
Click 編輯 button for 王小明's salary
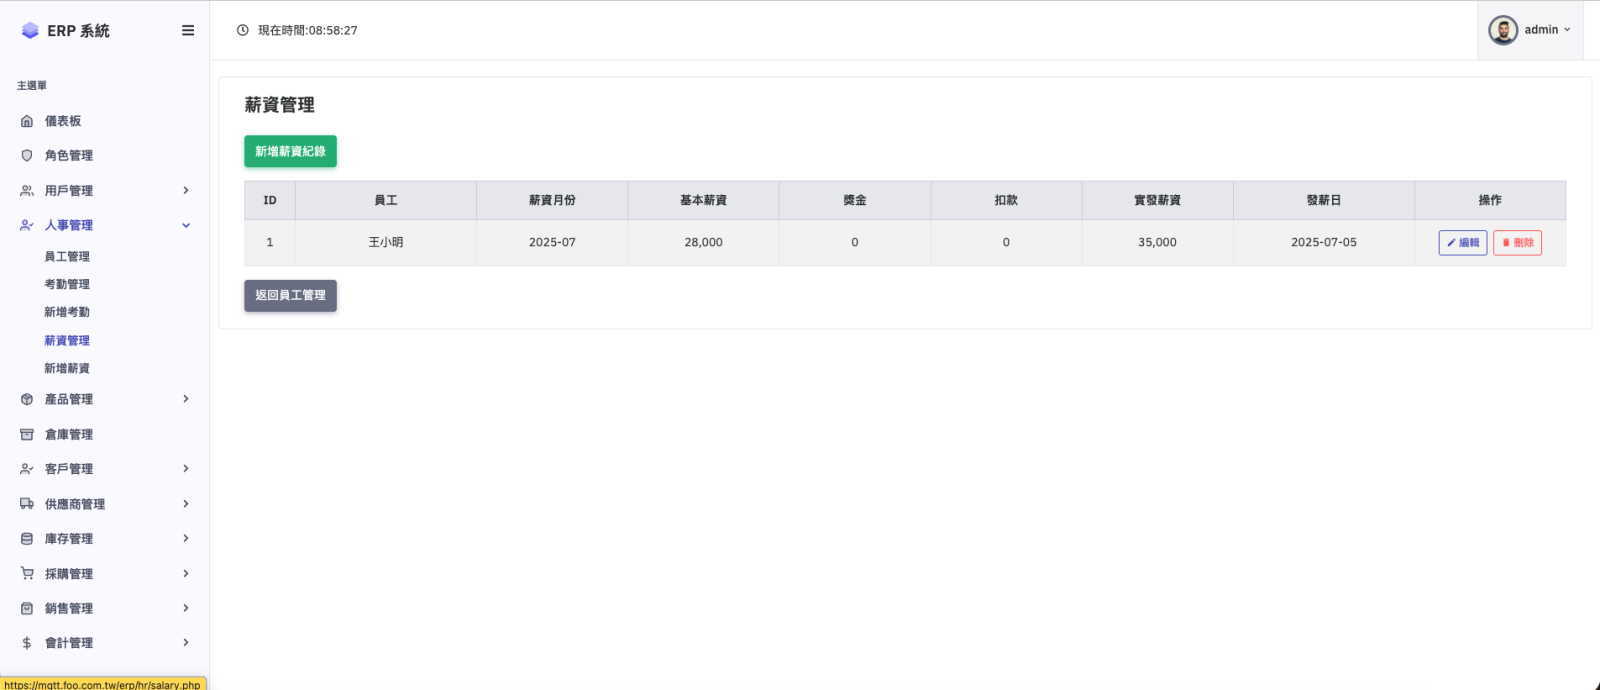[x=1463, y=243]
